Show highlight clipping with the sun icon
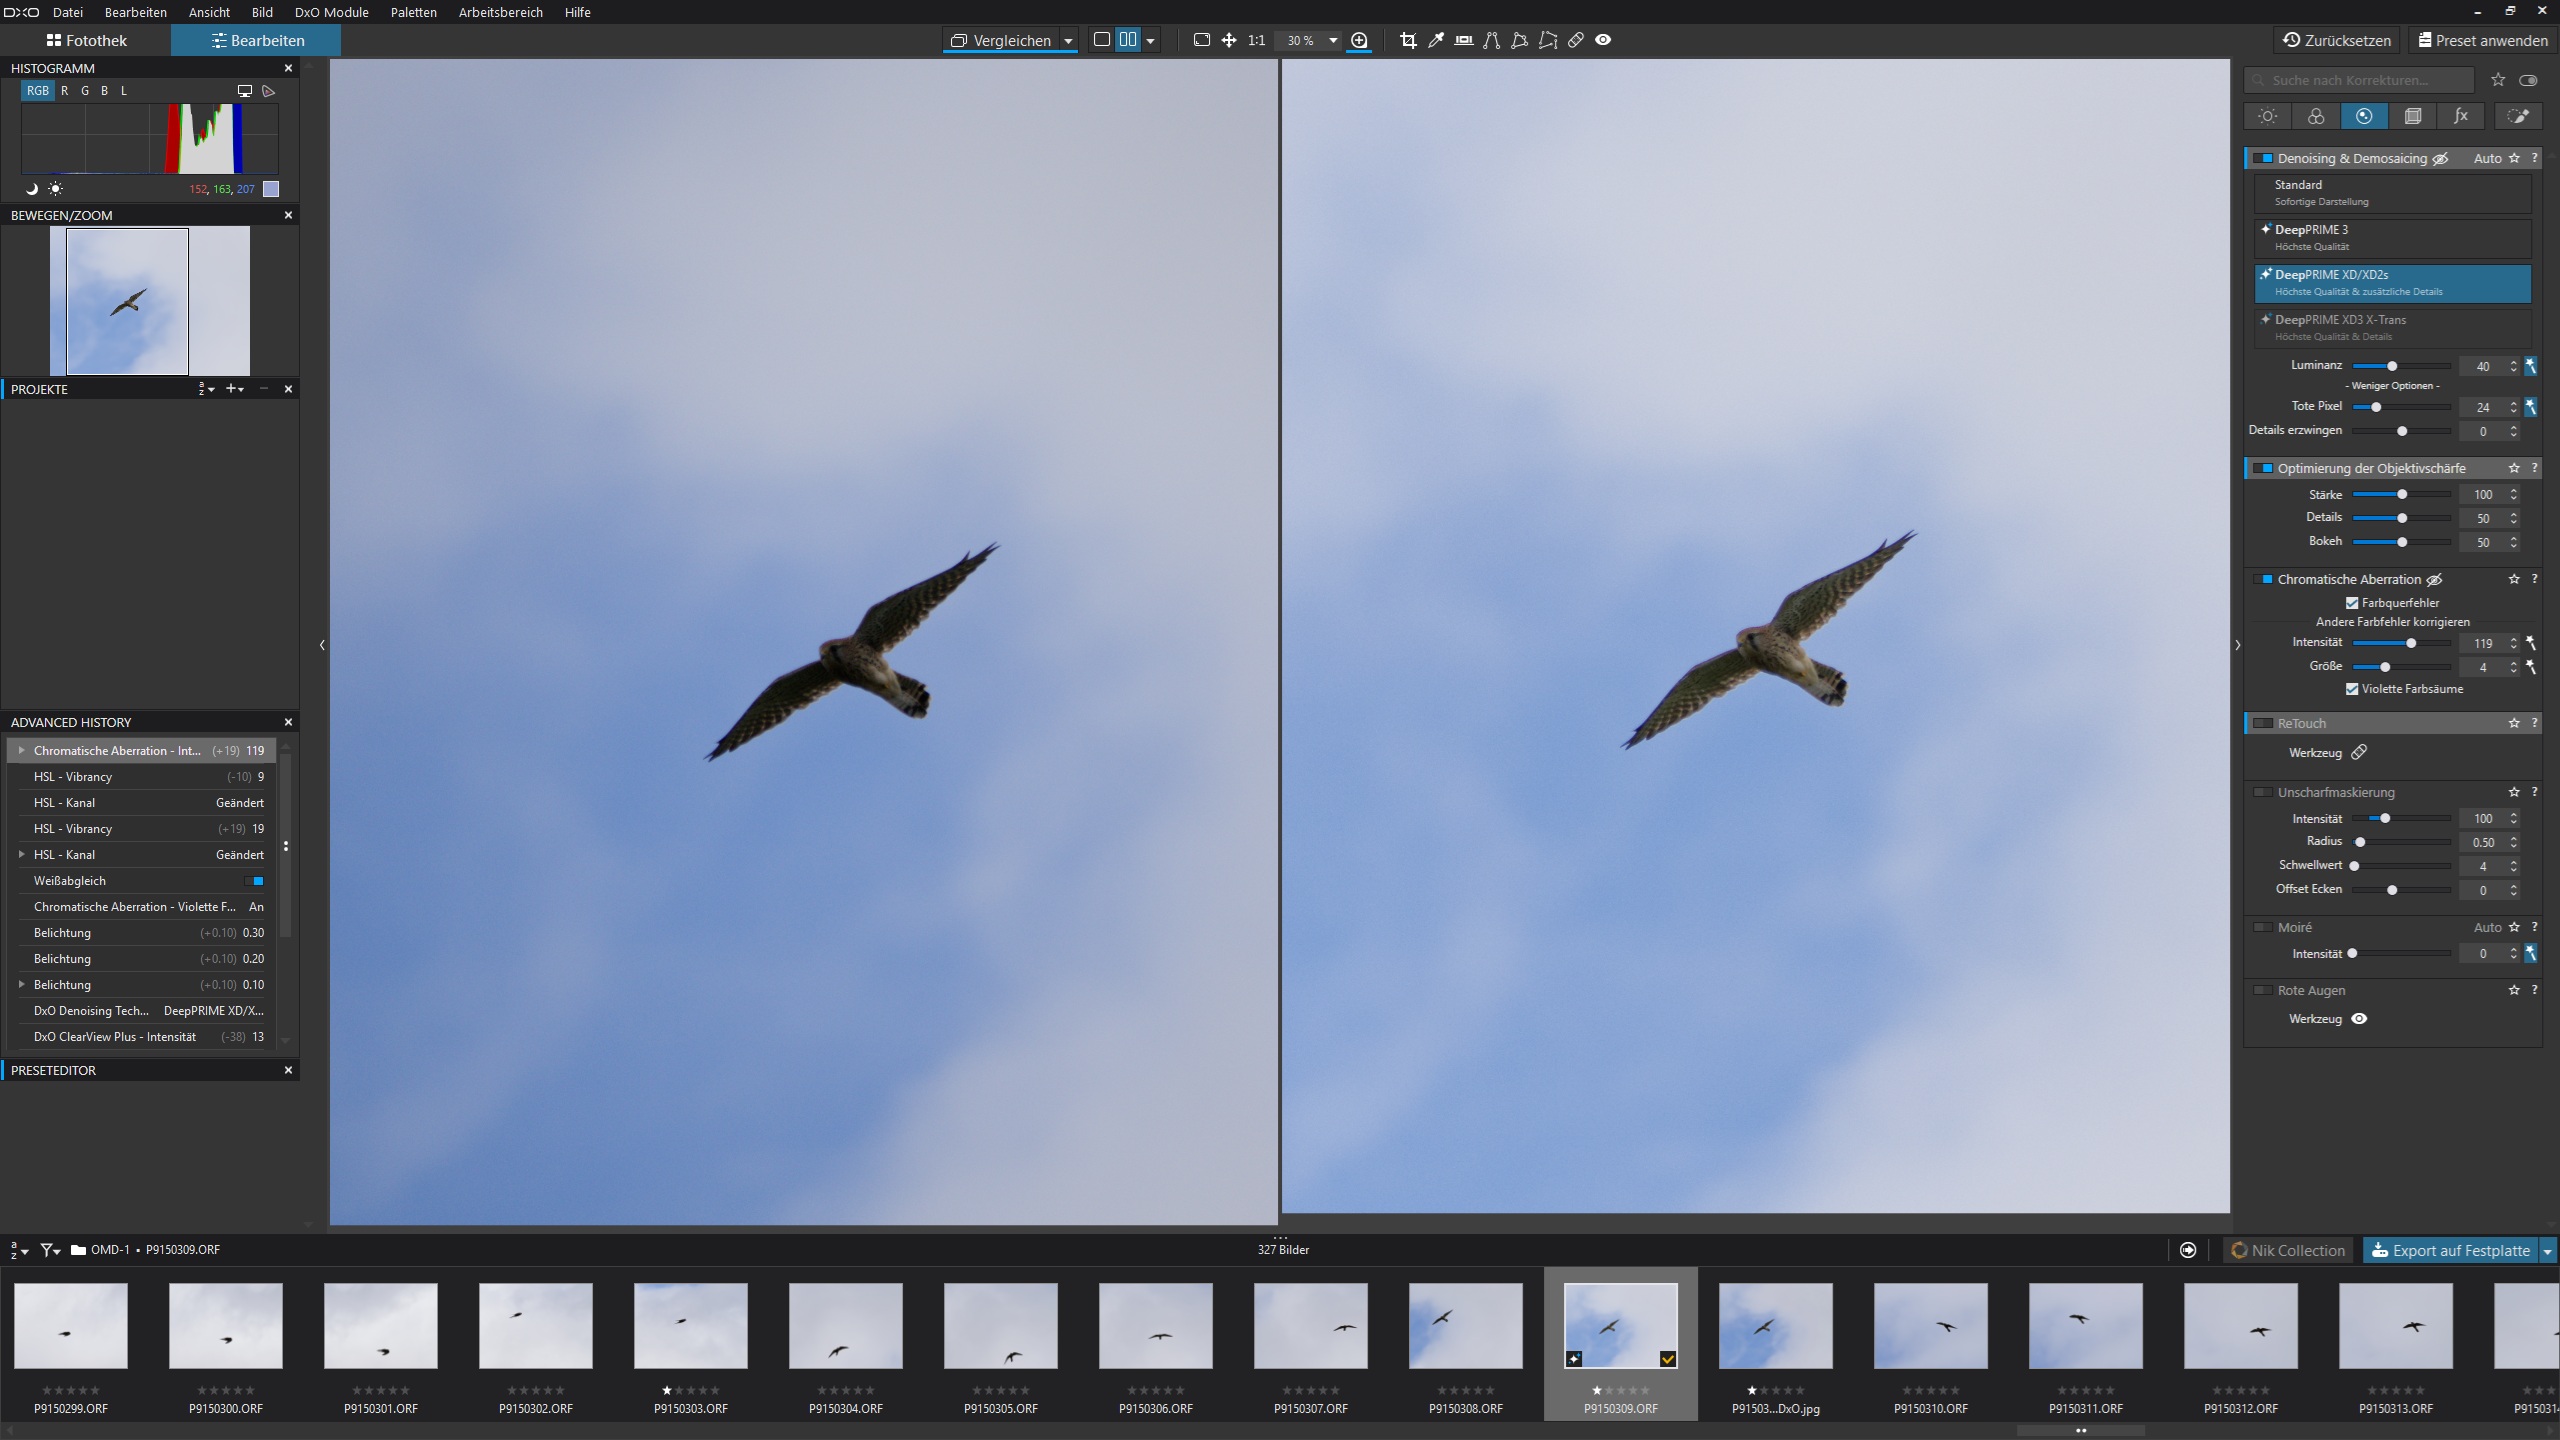 pyautogui.click(x=55, y=189)
